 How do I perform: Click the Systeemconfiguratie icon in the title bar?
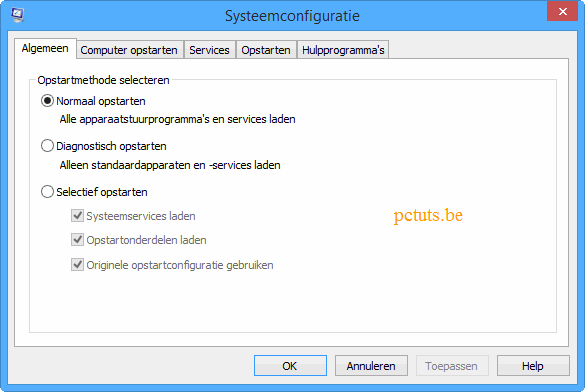[x=17, y=15]
